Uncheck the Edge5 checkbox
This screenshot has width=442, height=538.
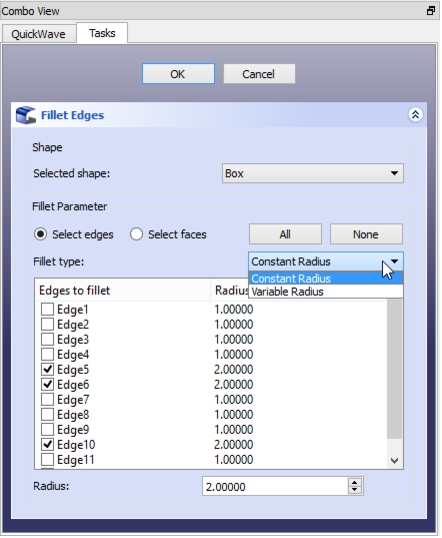pos(47,369)
